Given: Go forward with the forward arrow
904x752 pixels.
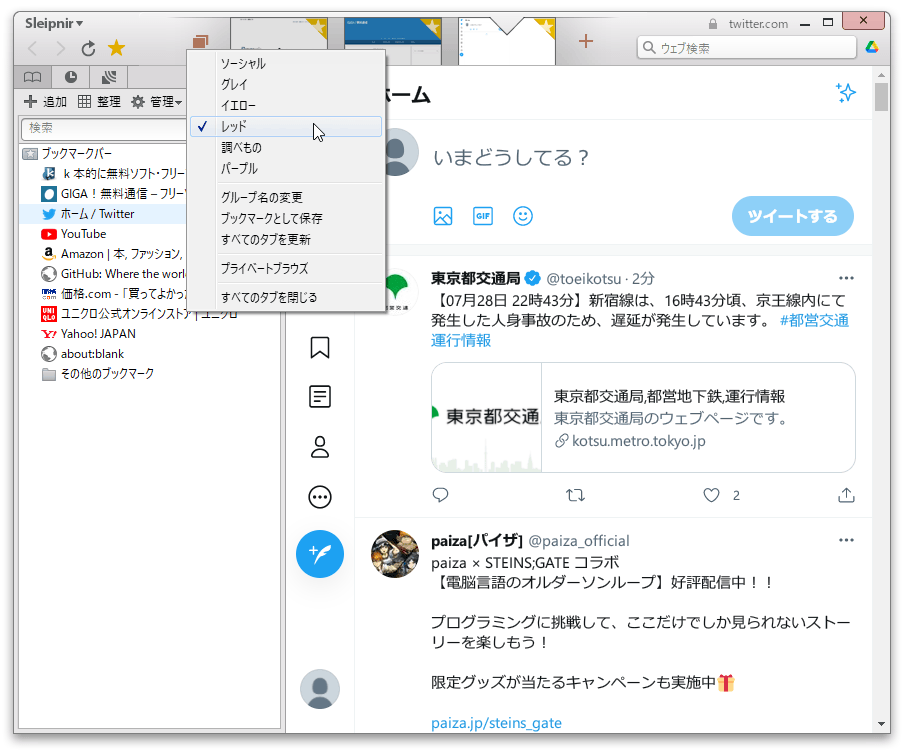Looking at the screenshot, I should point(60,48).
